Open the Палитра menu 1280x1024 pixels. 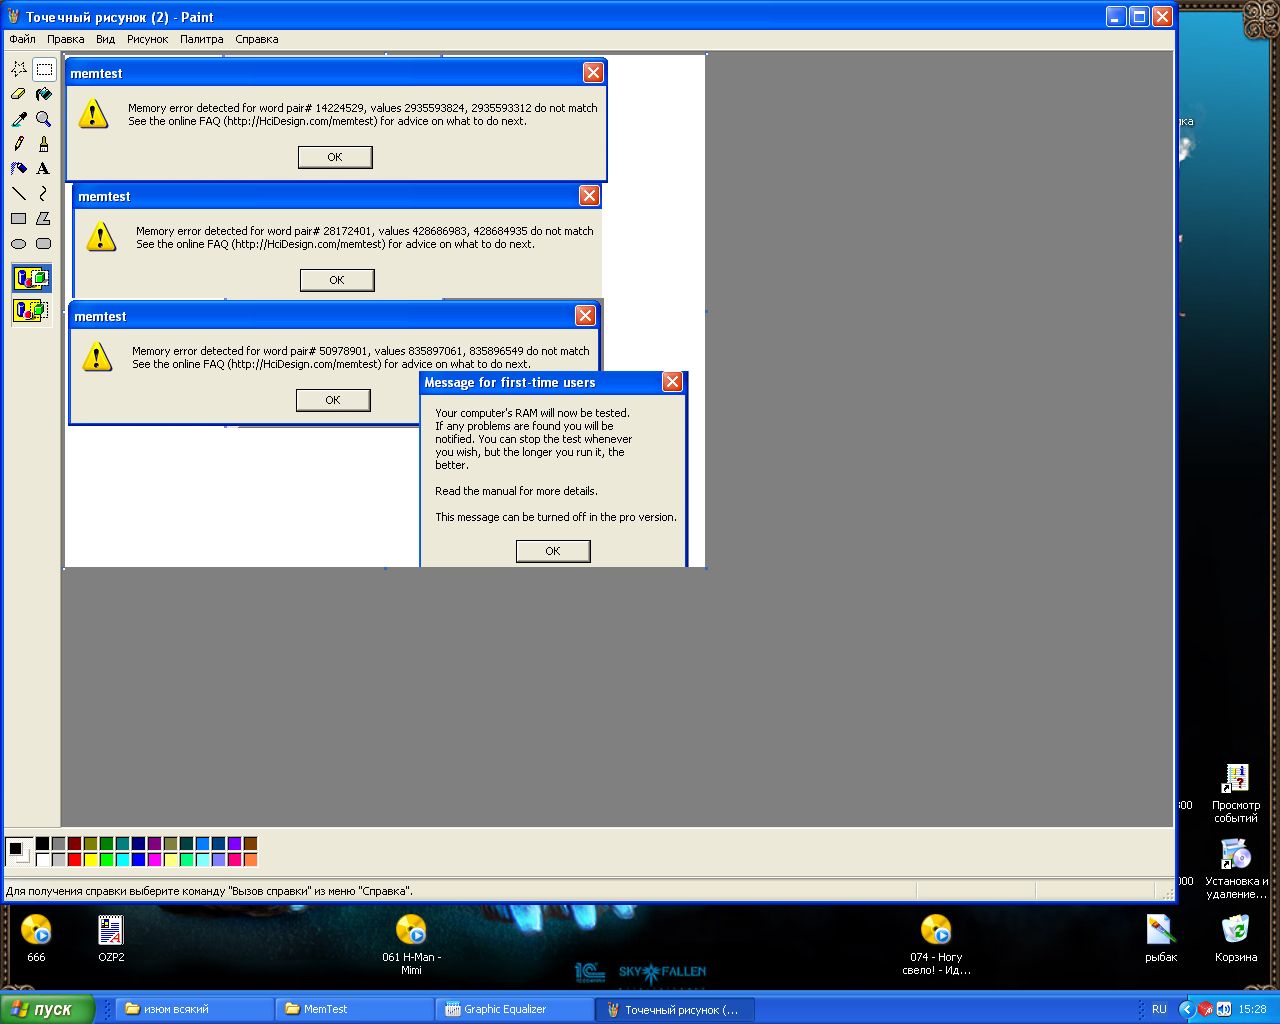(x=202, y=40)
